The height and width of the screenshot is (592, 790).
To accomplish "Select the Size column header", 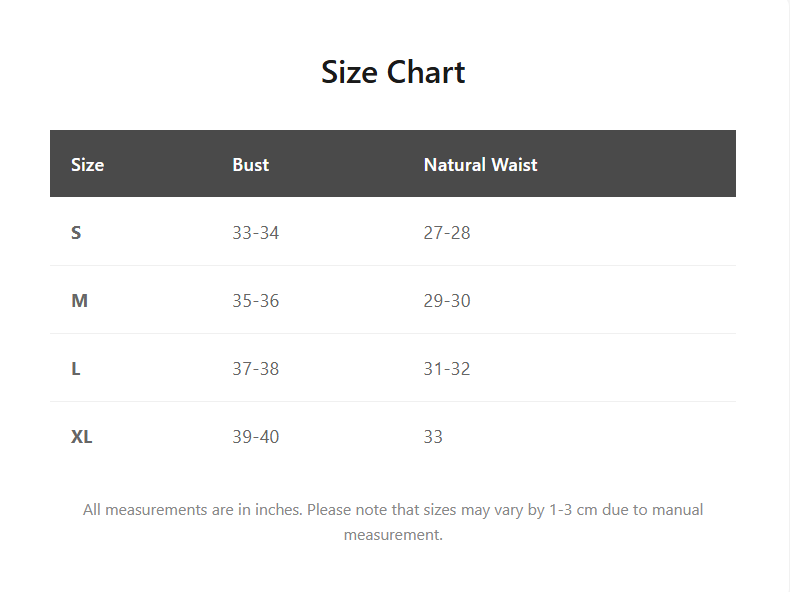I will tap(87, 165).
